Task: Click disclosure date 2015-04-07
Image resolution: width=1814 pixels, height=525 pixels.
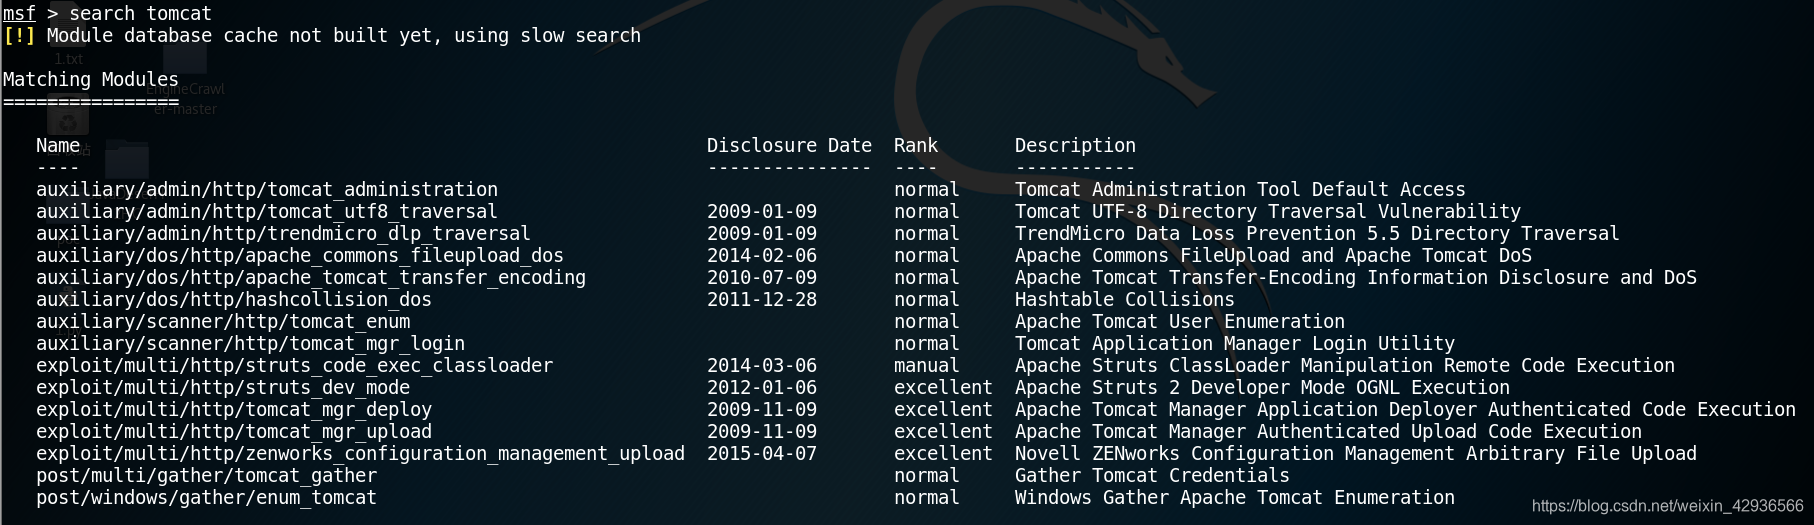Action: click(x=762, y=454)
